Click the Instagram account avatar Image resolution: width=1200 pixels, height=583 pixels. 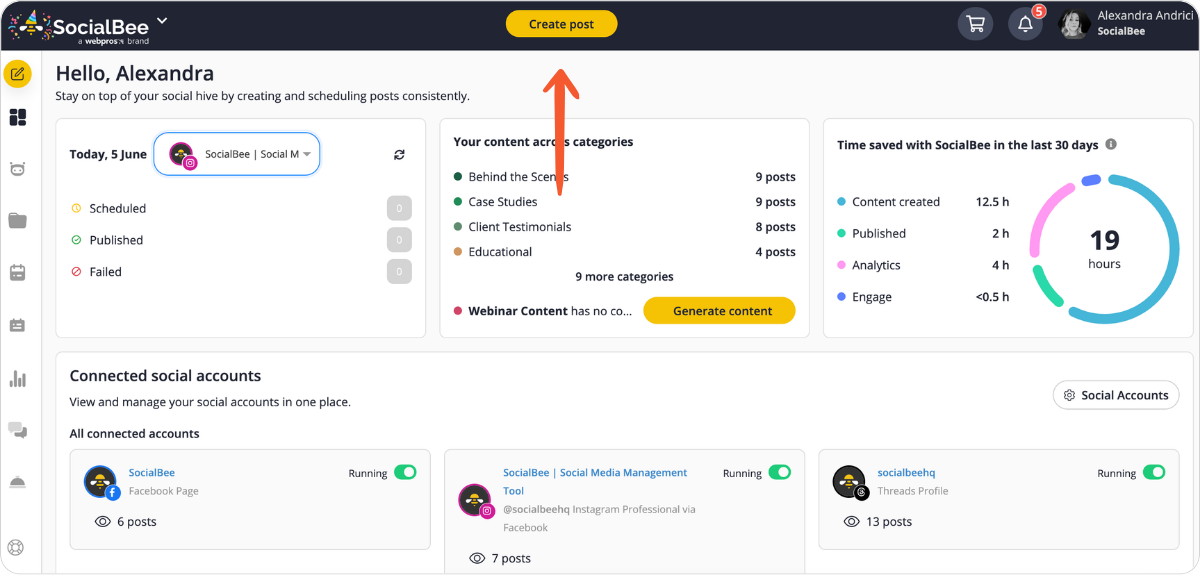pyautogui.click(x=475, y=500)
